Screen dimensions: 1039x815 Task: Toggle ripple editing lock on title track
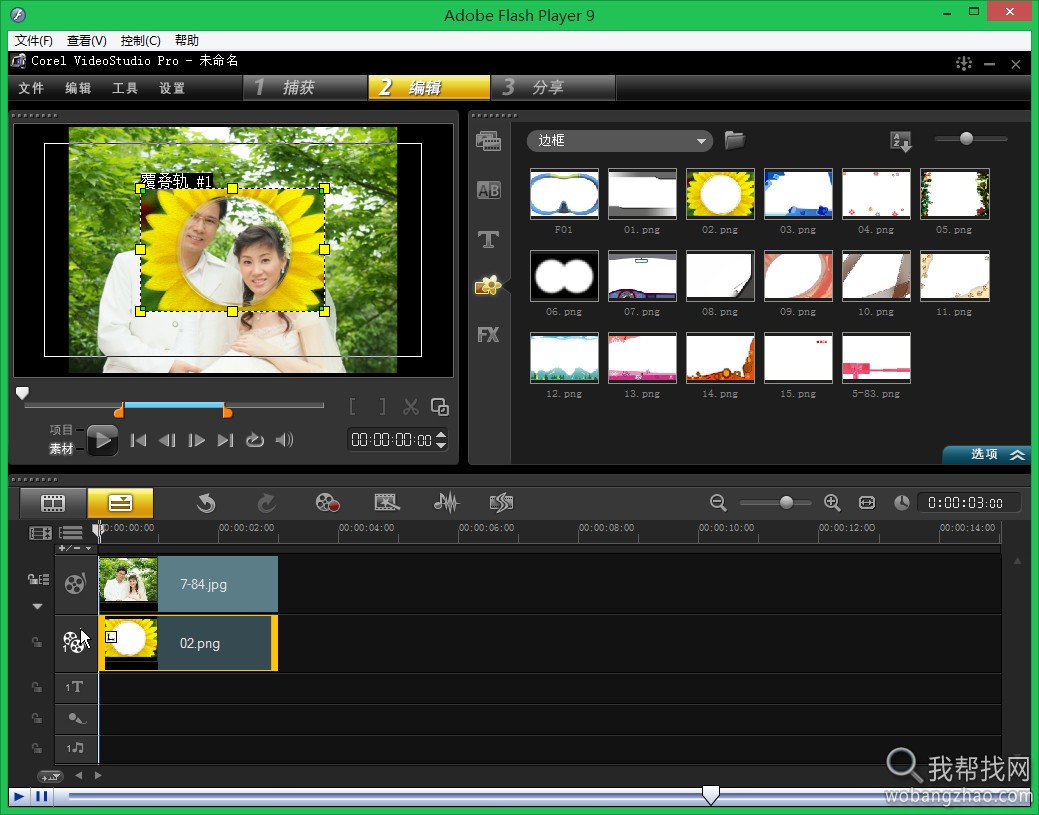[37, 687]
